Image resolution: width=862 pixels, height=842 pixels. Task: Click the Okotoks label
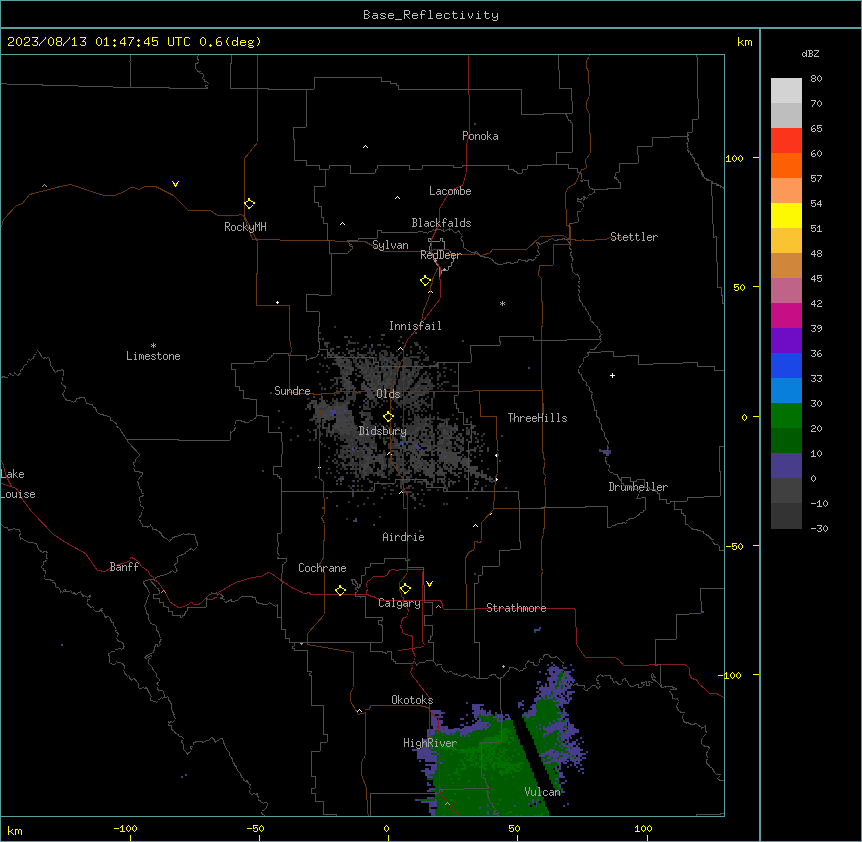(x=412, y=700)
